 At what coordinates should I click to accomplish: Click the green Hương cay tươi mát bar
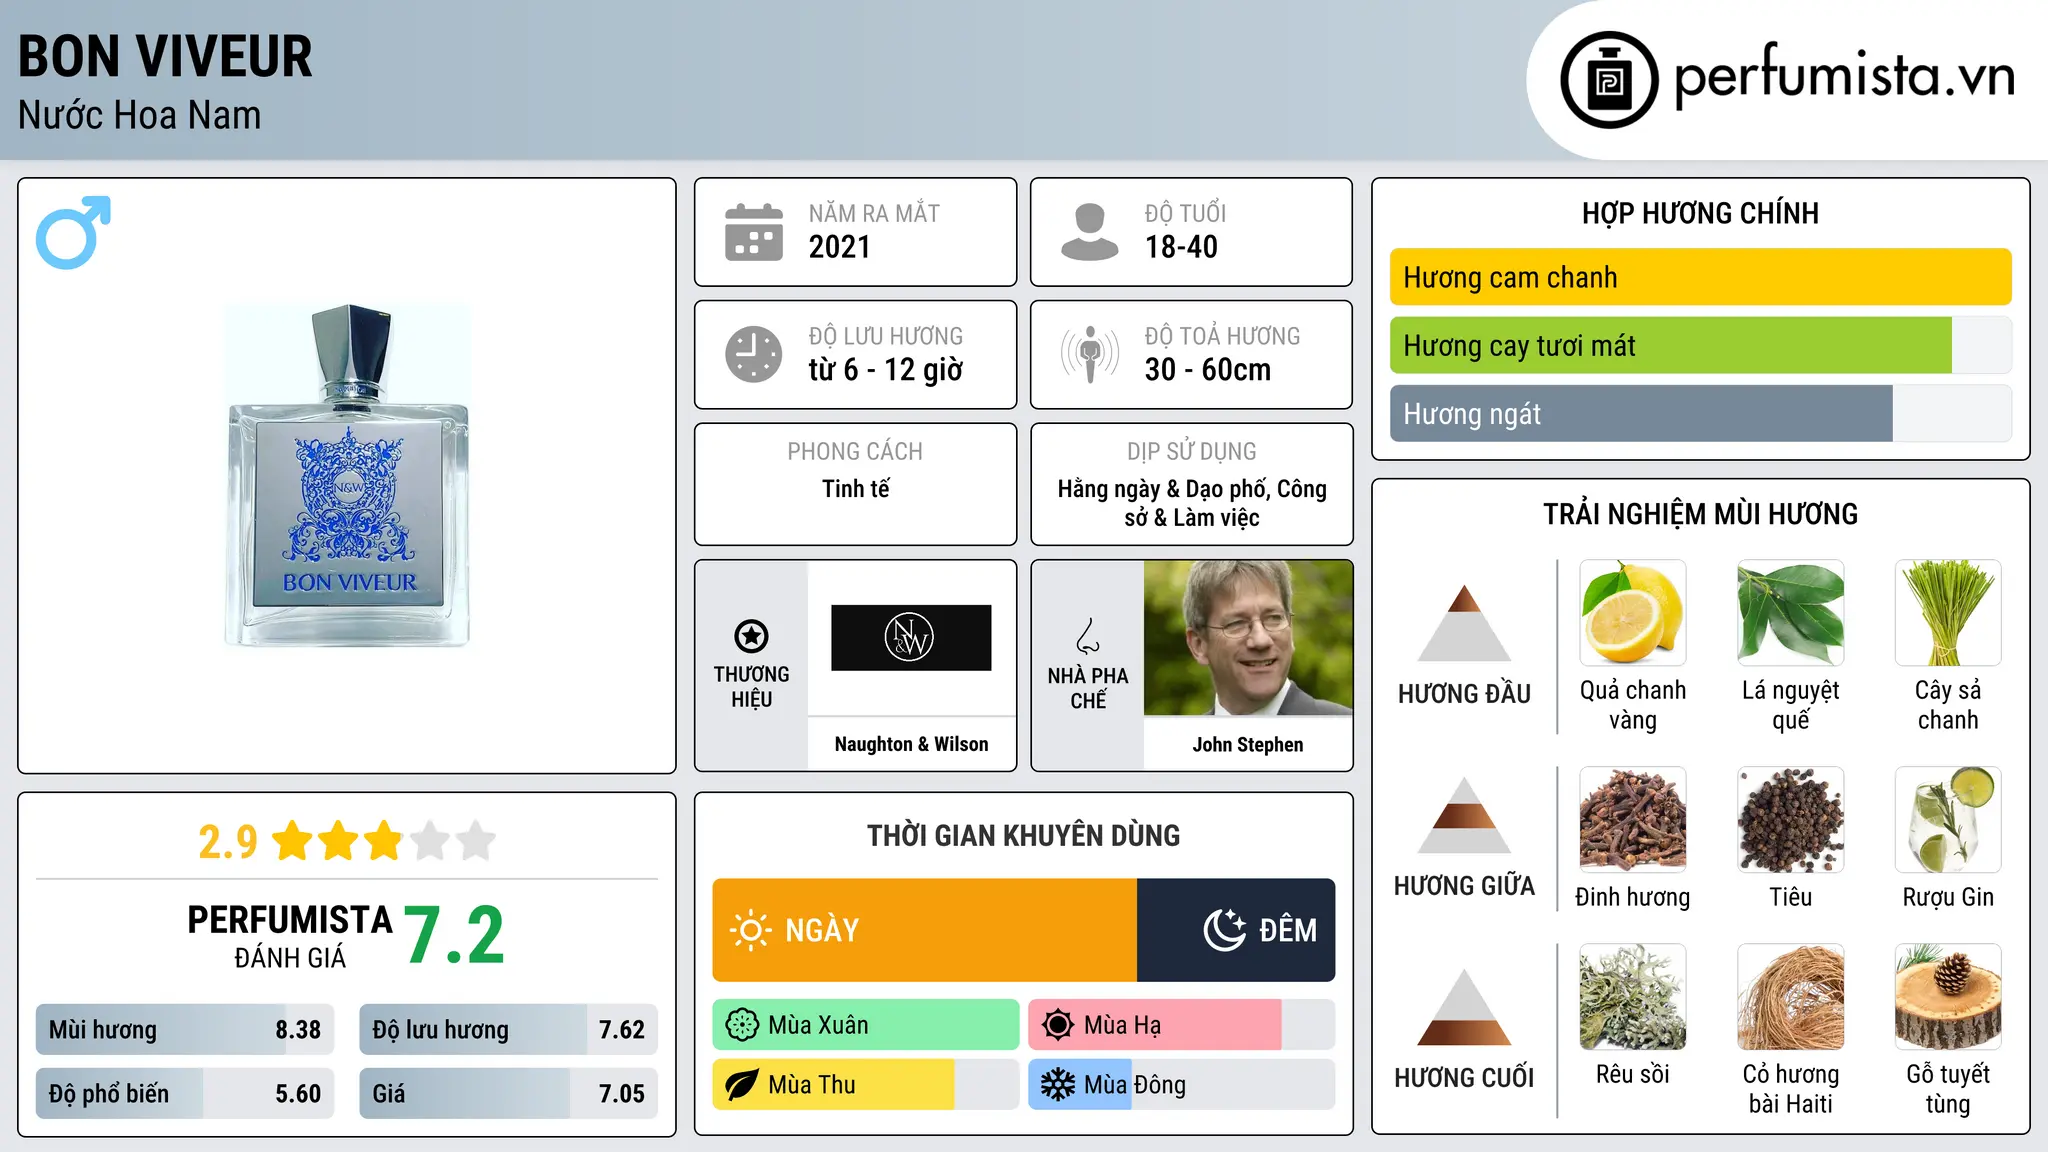(1670, 346)
